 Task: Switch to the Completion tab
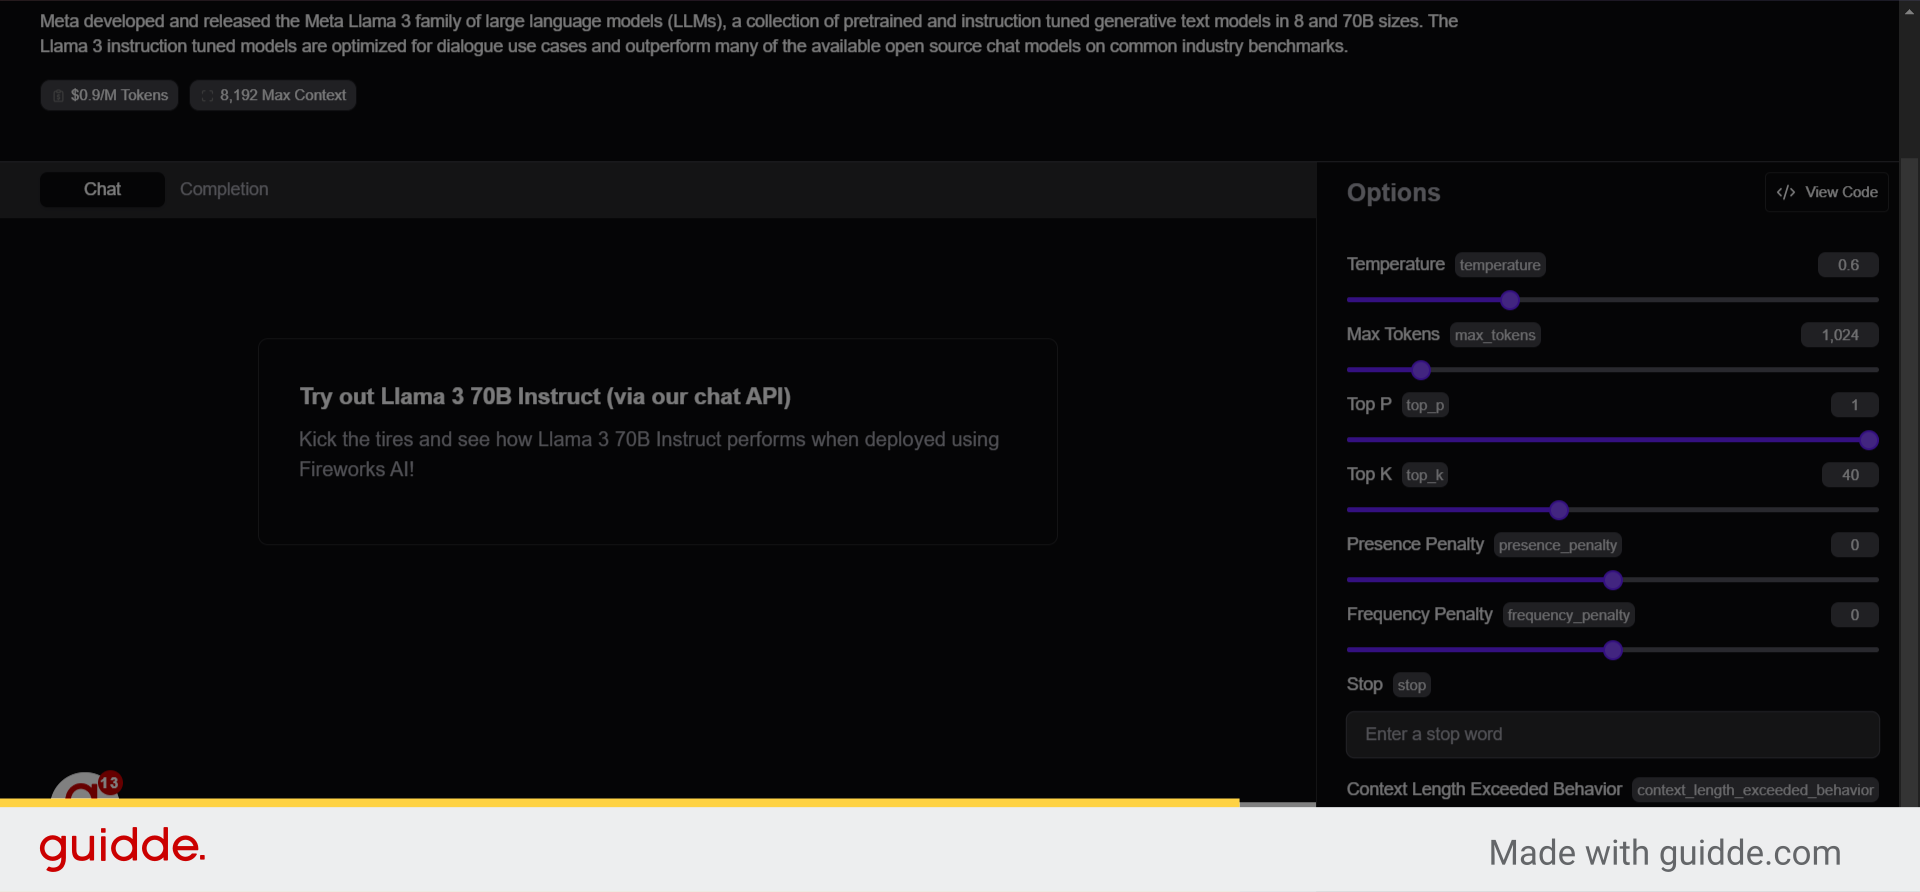tap(224, 189)
